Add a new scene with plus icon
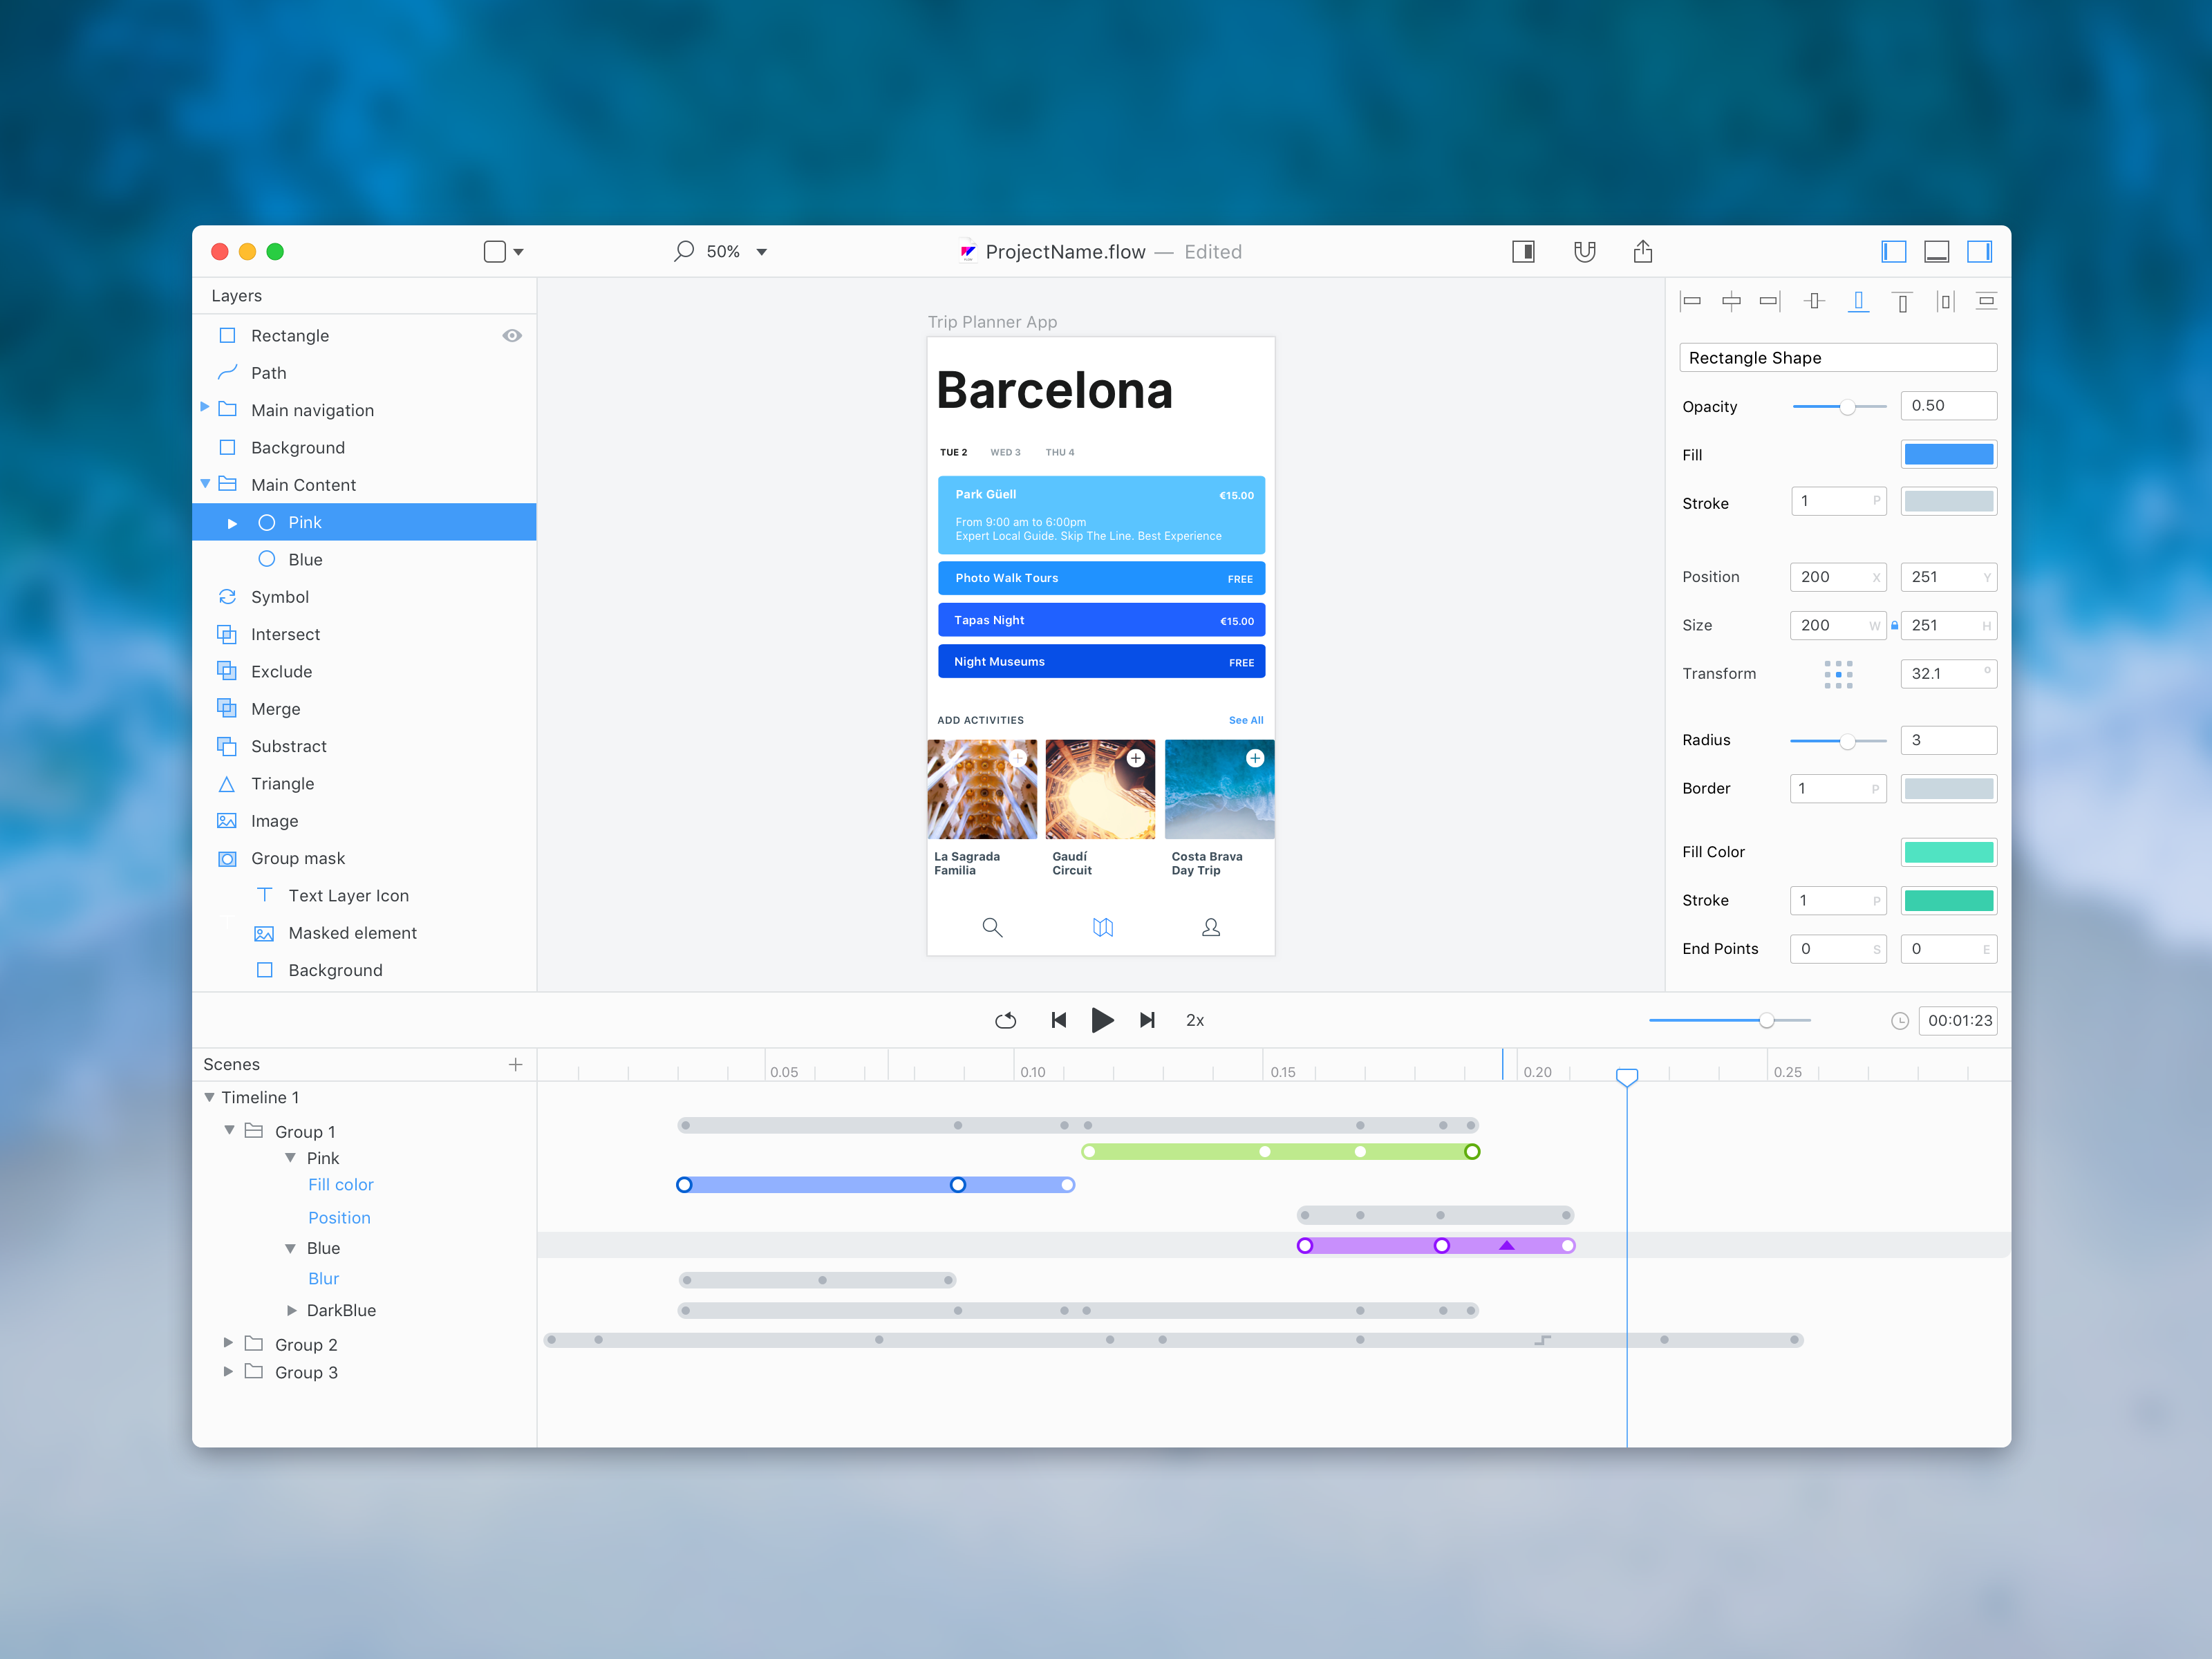 click(x=516, y=1064)
